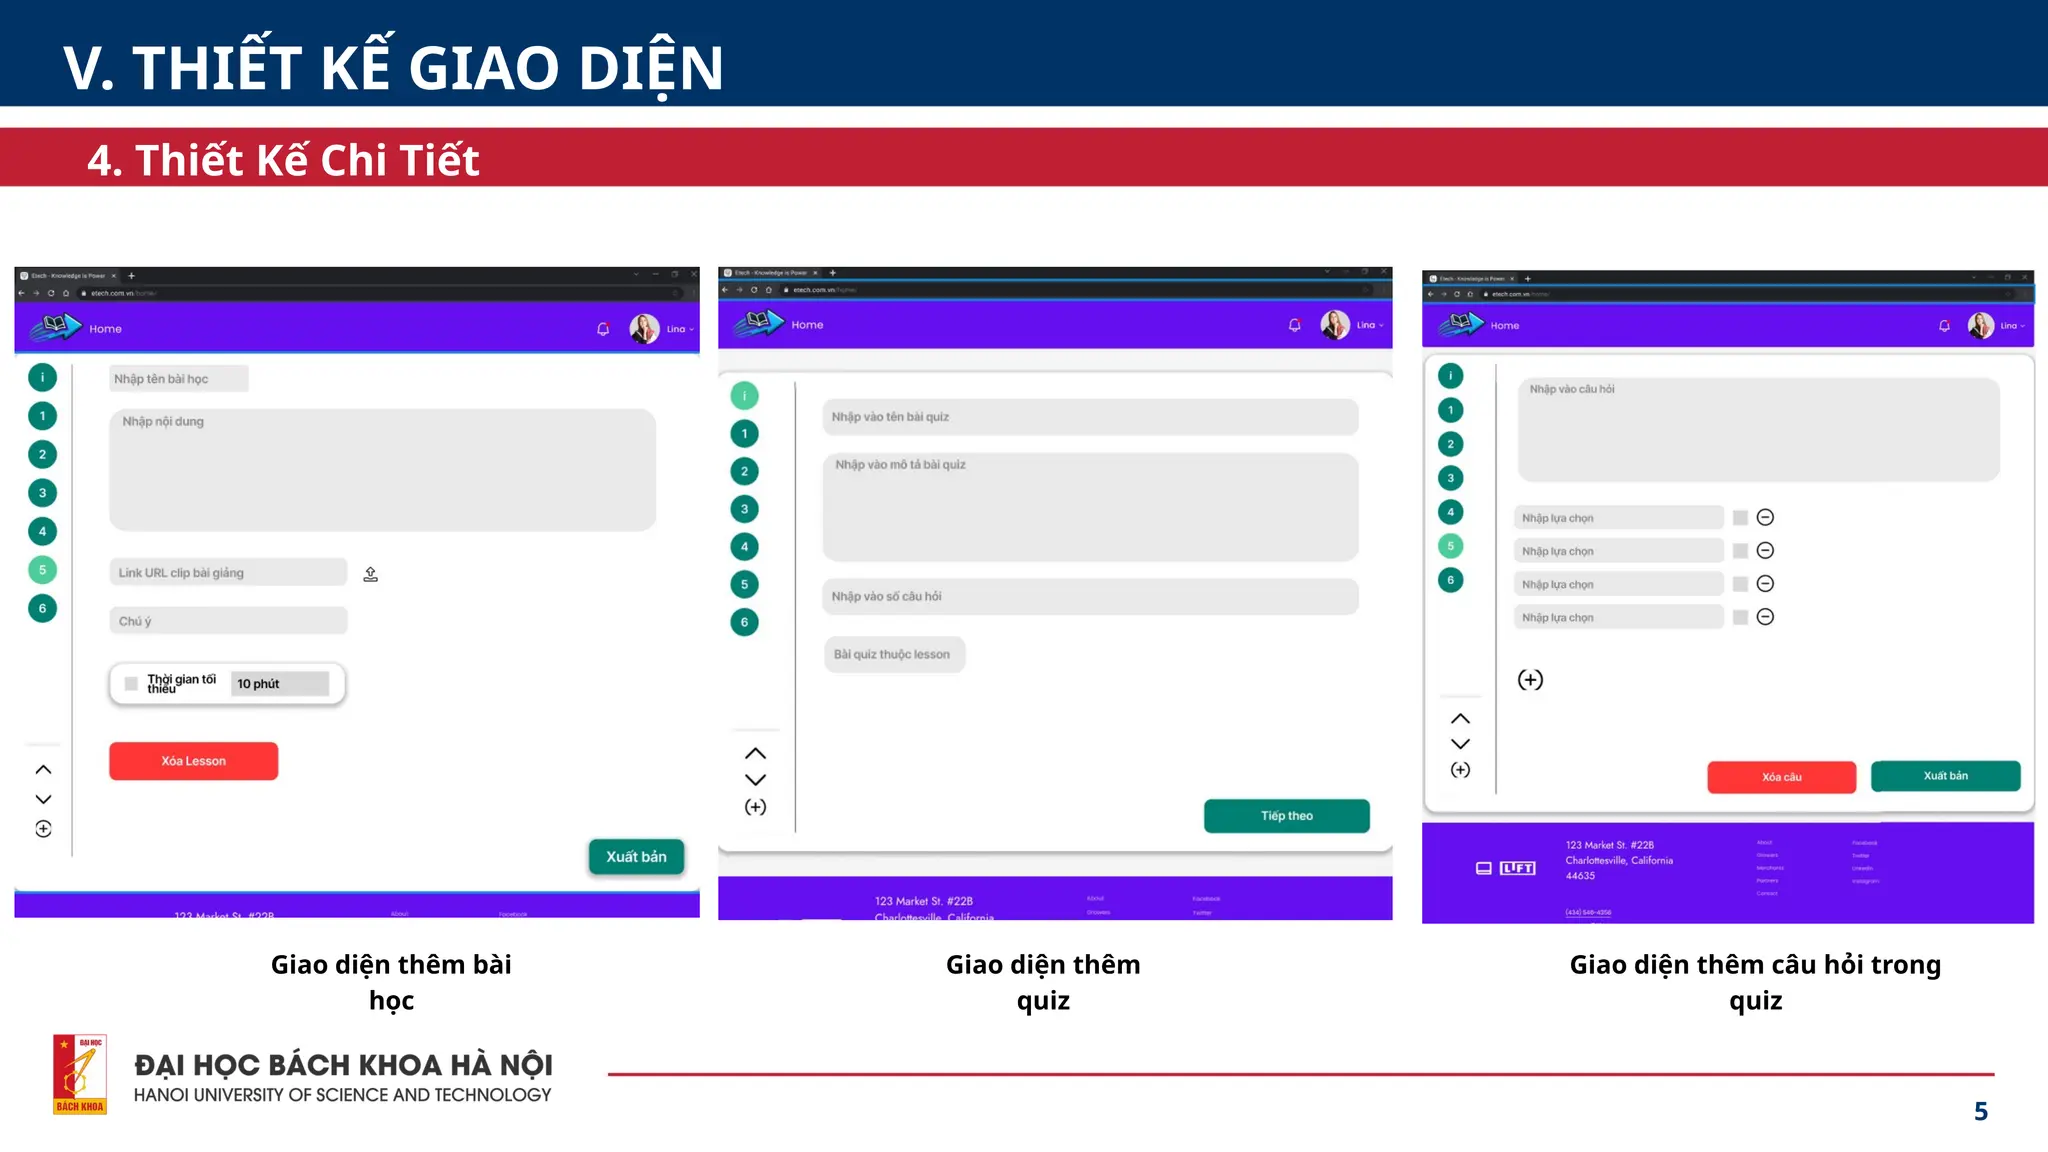
Task: Remove the first Nhập lựa chọn option
Action: coord(1765,517)
